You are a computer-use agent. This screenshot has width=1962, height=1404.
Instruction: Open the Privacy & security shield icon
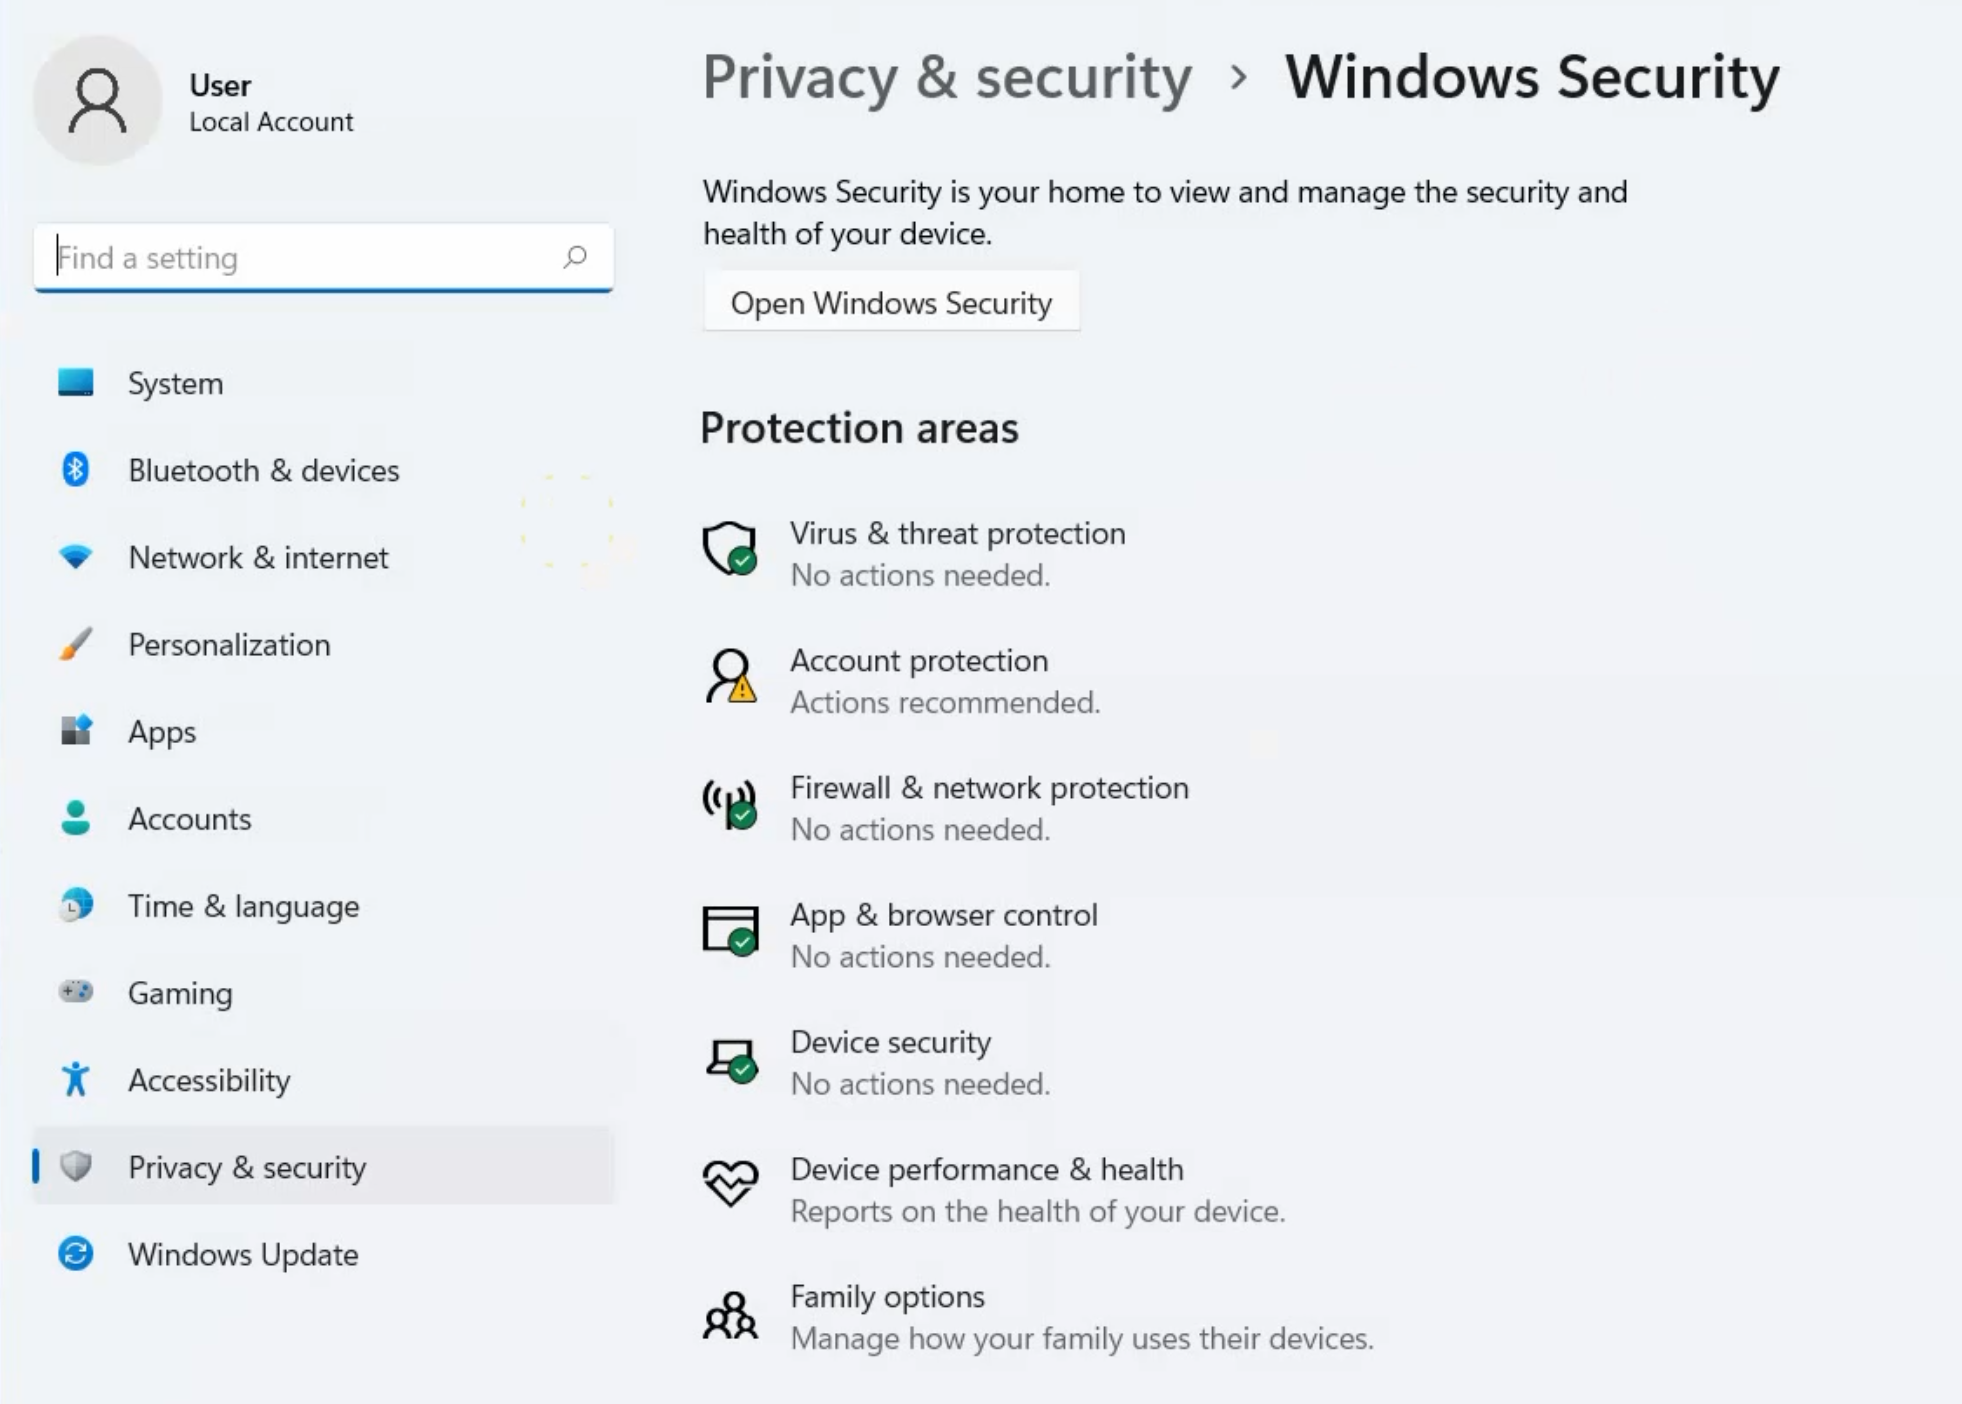pyautogui.click(x=76, y=1167)
